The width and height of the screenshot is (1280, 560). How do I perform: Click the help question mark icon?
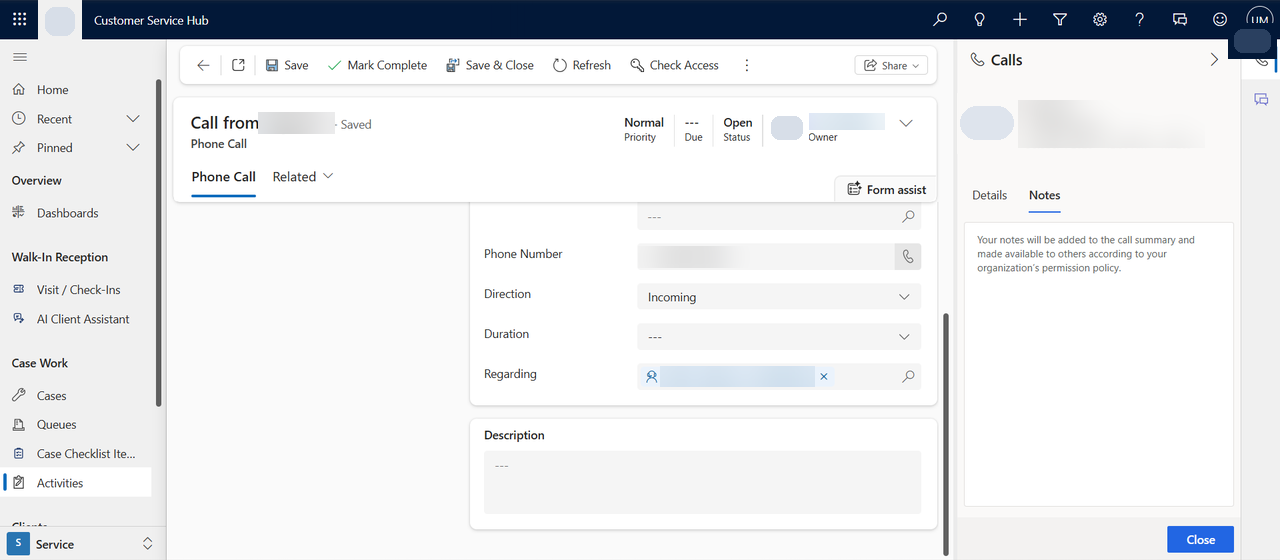1140,19
